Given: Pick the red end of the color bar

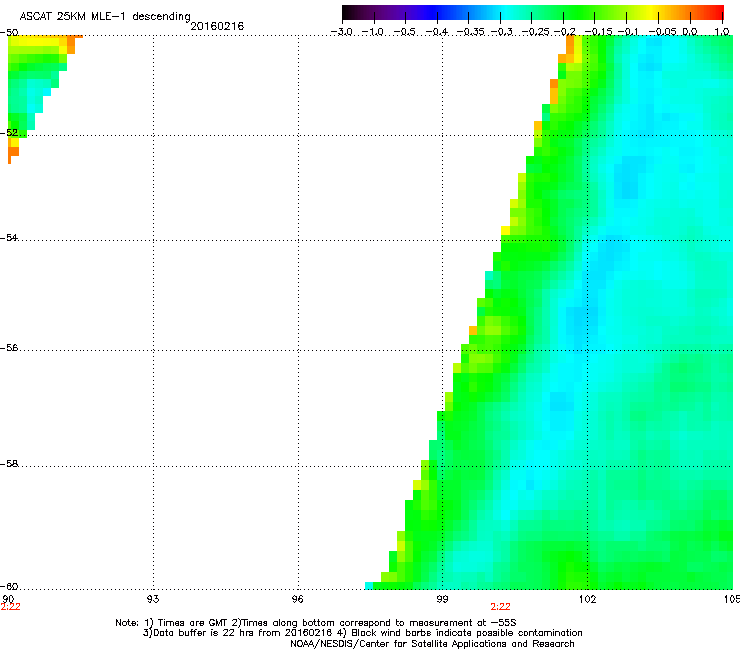Looking at the screenshot, I should pyautogui.click(x=716, y=13).
